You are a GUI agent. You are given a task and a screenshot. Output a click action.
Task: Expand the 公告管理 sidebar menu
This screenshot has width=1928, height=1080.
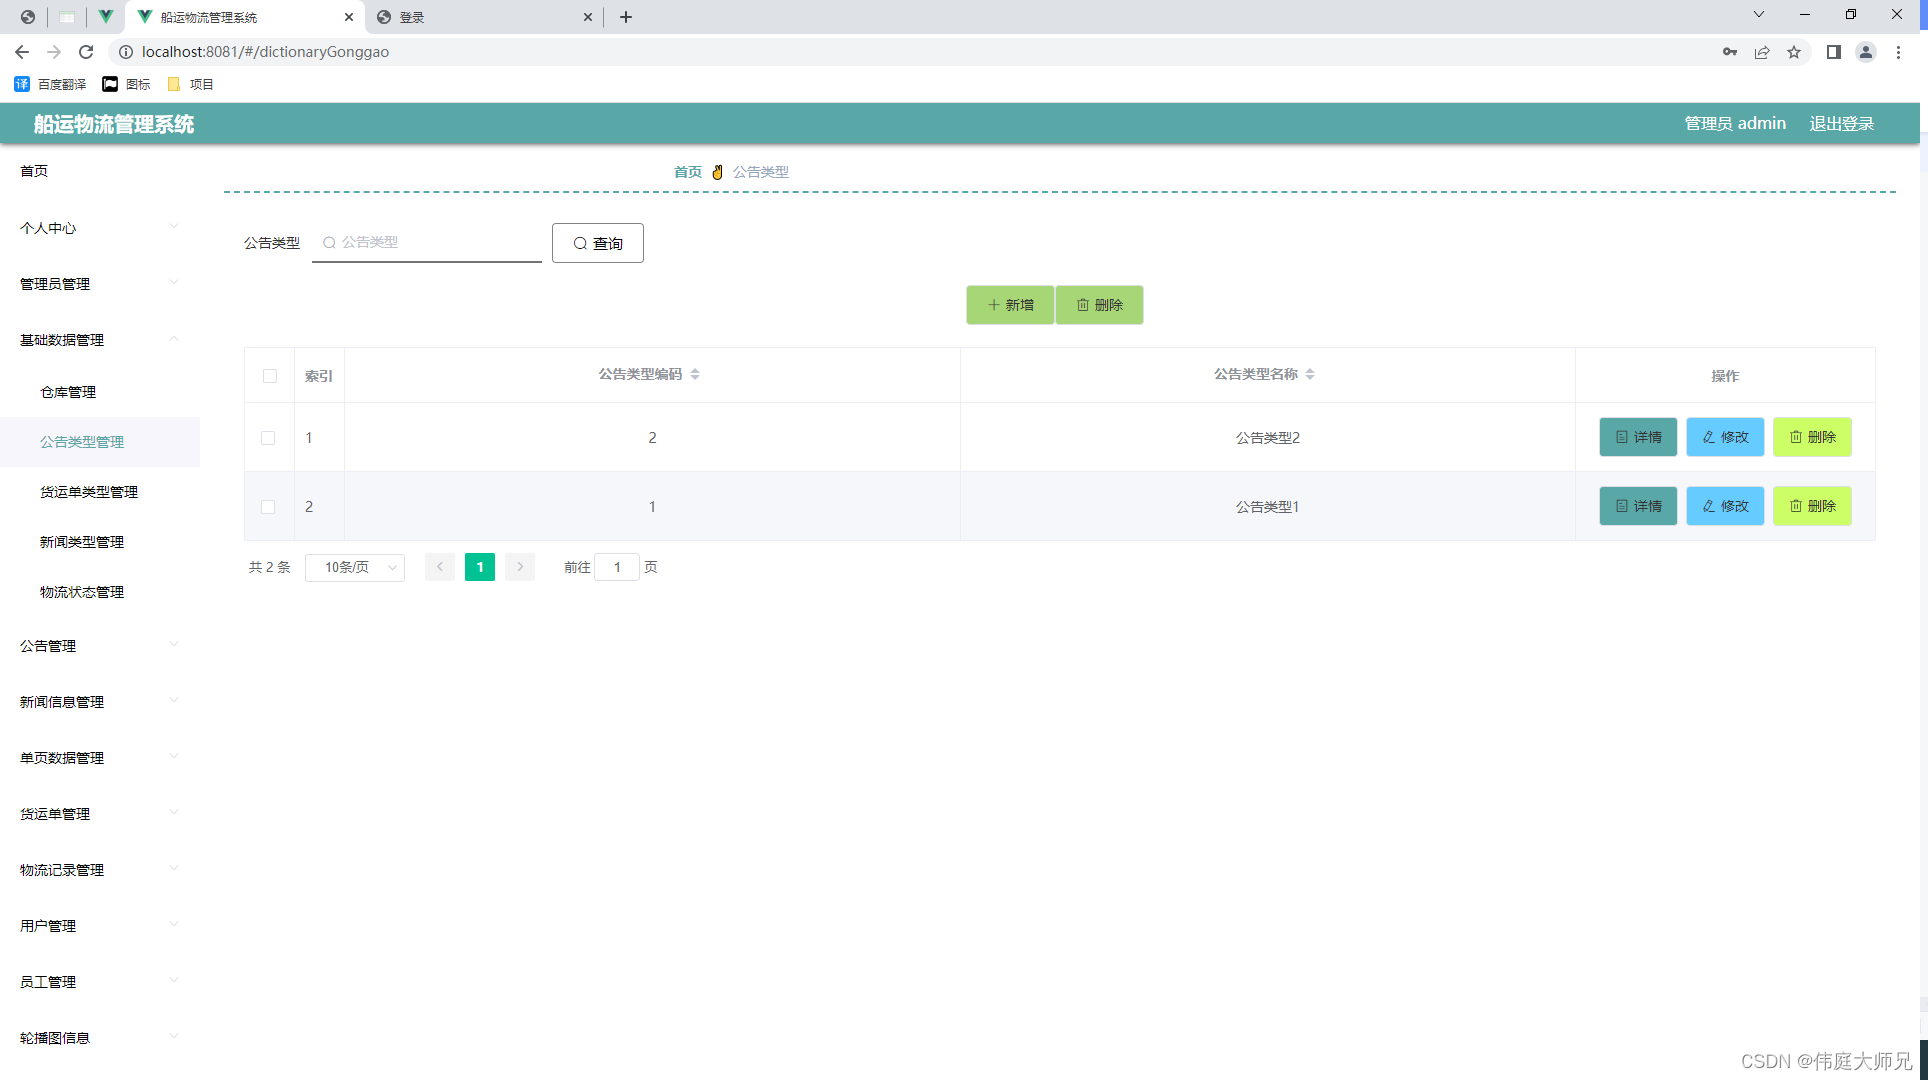pos(100,646)
